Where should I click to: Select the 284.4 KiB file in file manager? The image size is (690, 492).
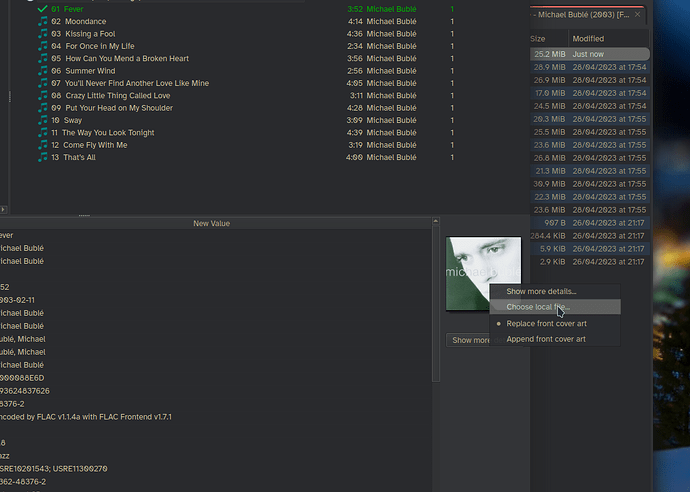pos(590,236)
